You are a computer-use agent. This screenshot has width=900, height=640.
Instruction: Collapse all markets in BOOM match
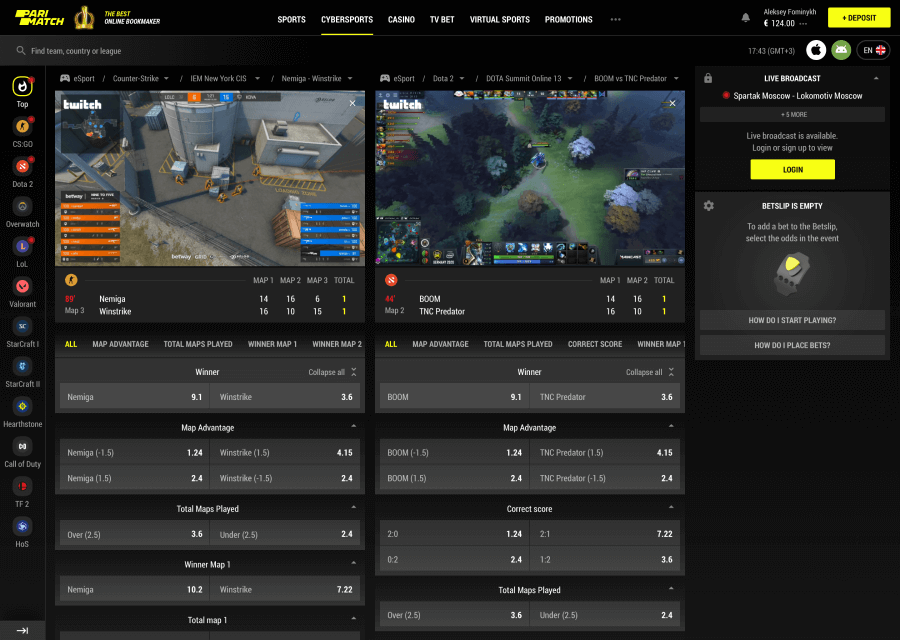pyautogui.click(x=650, y=372)
